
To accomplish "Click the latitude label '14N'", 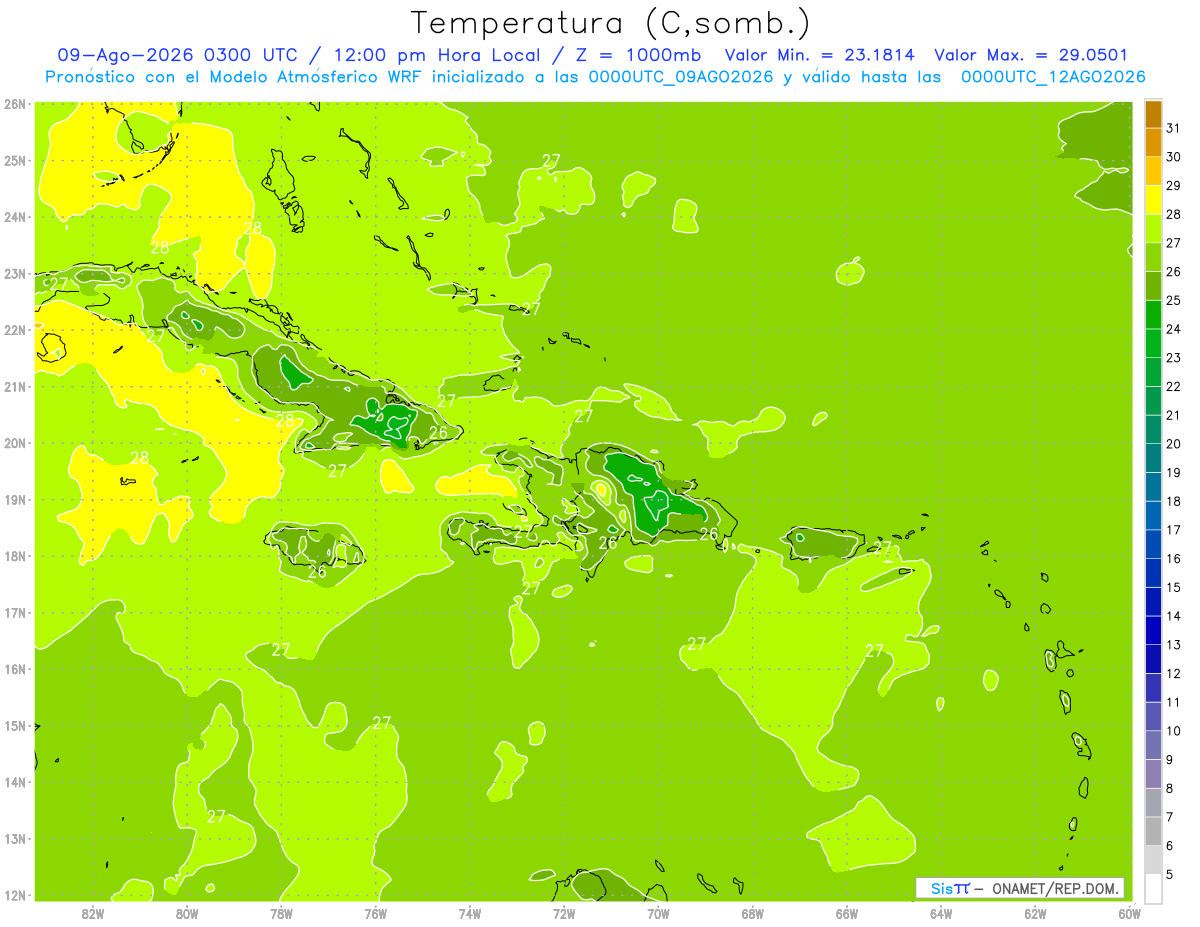I will [14, 782].
